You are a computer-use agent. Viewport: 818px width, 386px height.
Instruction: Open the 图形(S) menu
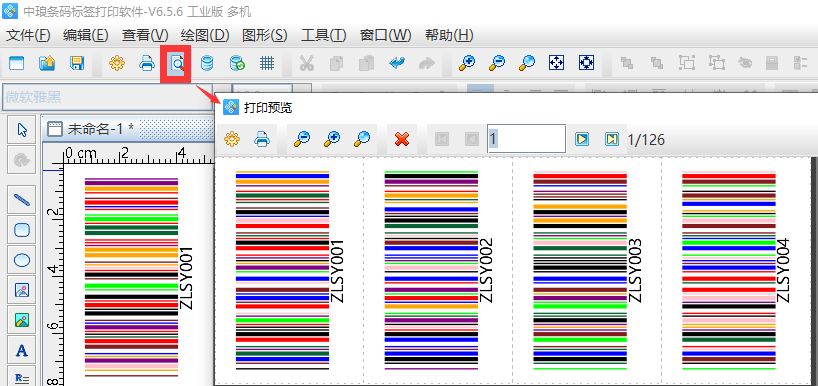point(265,35)
